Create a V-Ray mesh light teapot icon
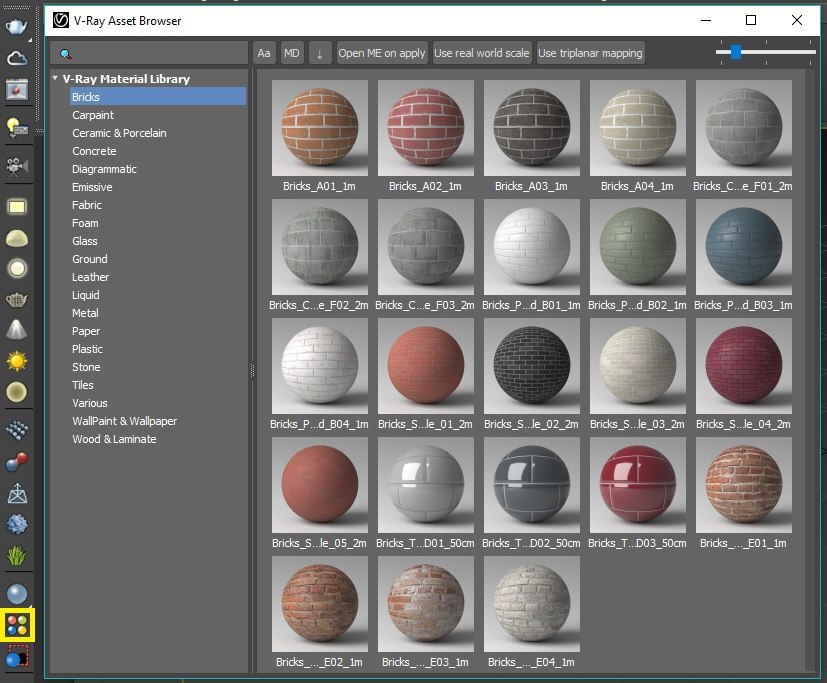The height and width of the screenshot is (683, 827). 16,300
